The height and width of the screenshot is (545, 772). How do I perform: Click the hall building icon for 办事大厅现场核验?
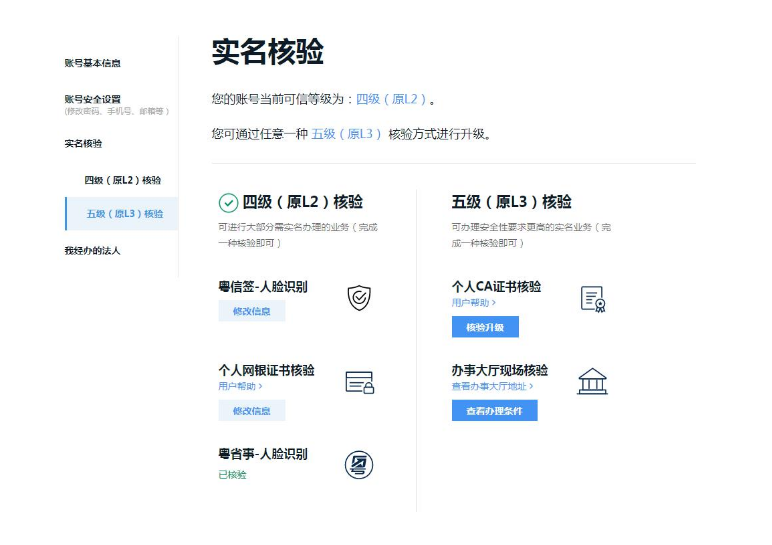click(x=592, y=382)
